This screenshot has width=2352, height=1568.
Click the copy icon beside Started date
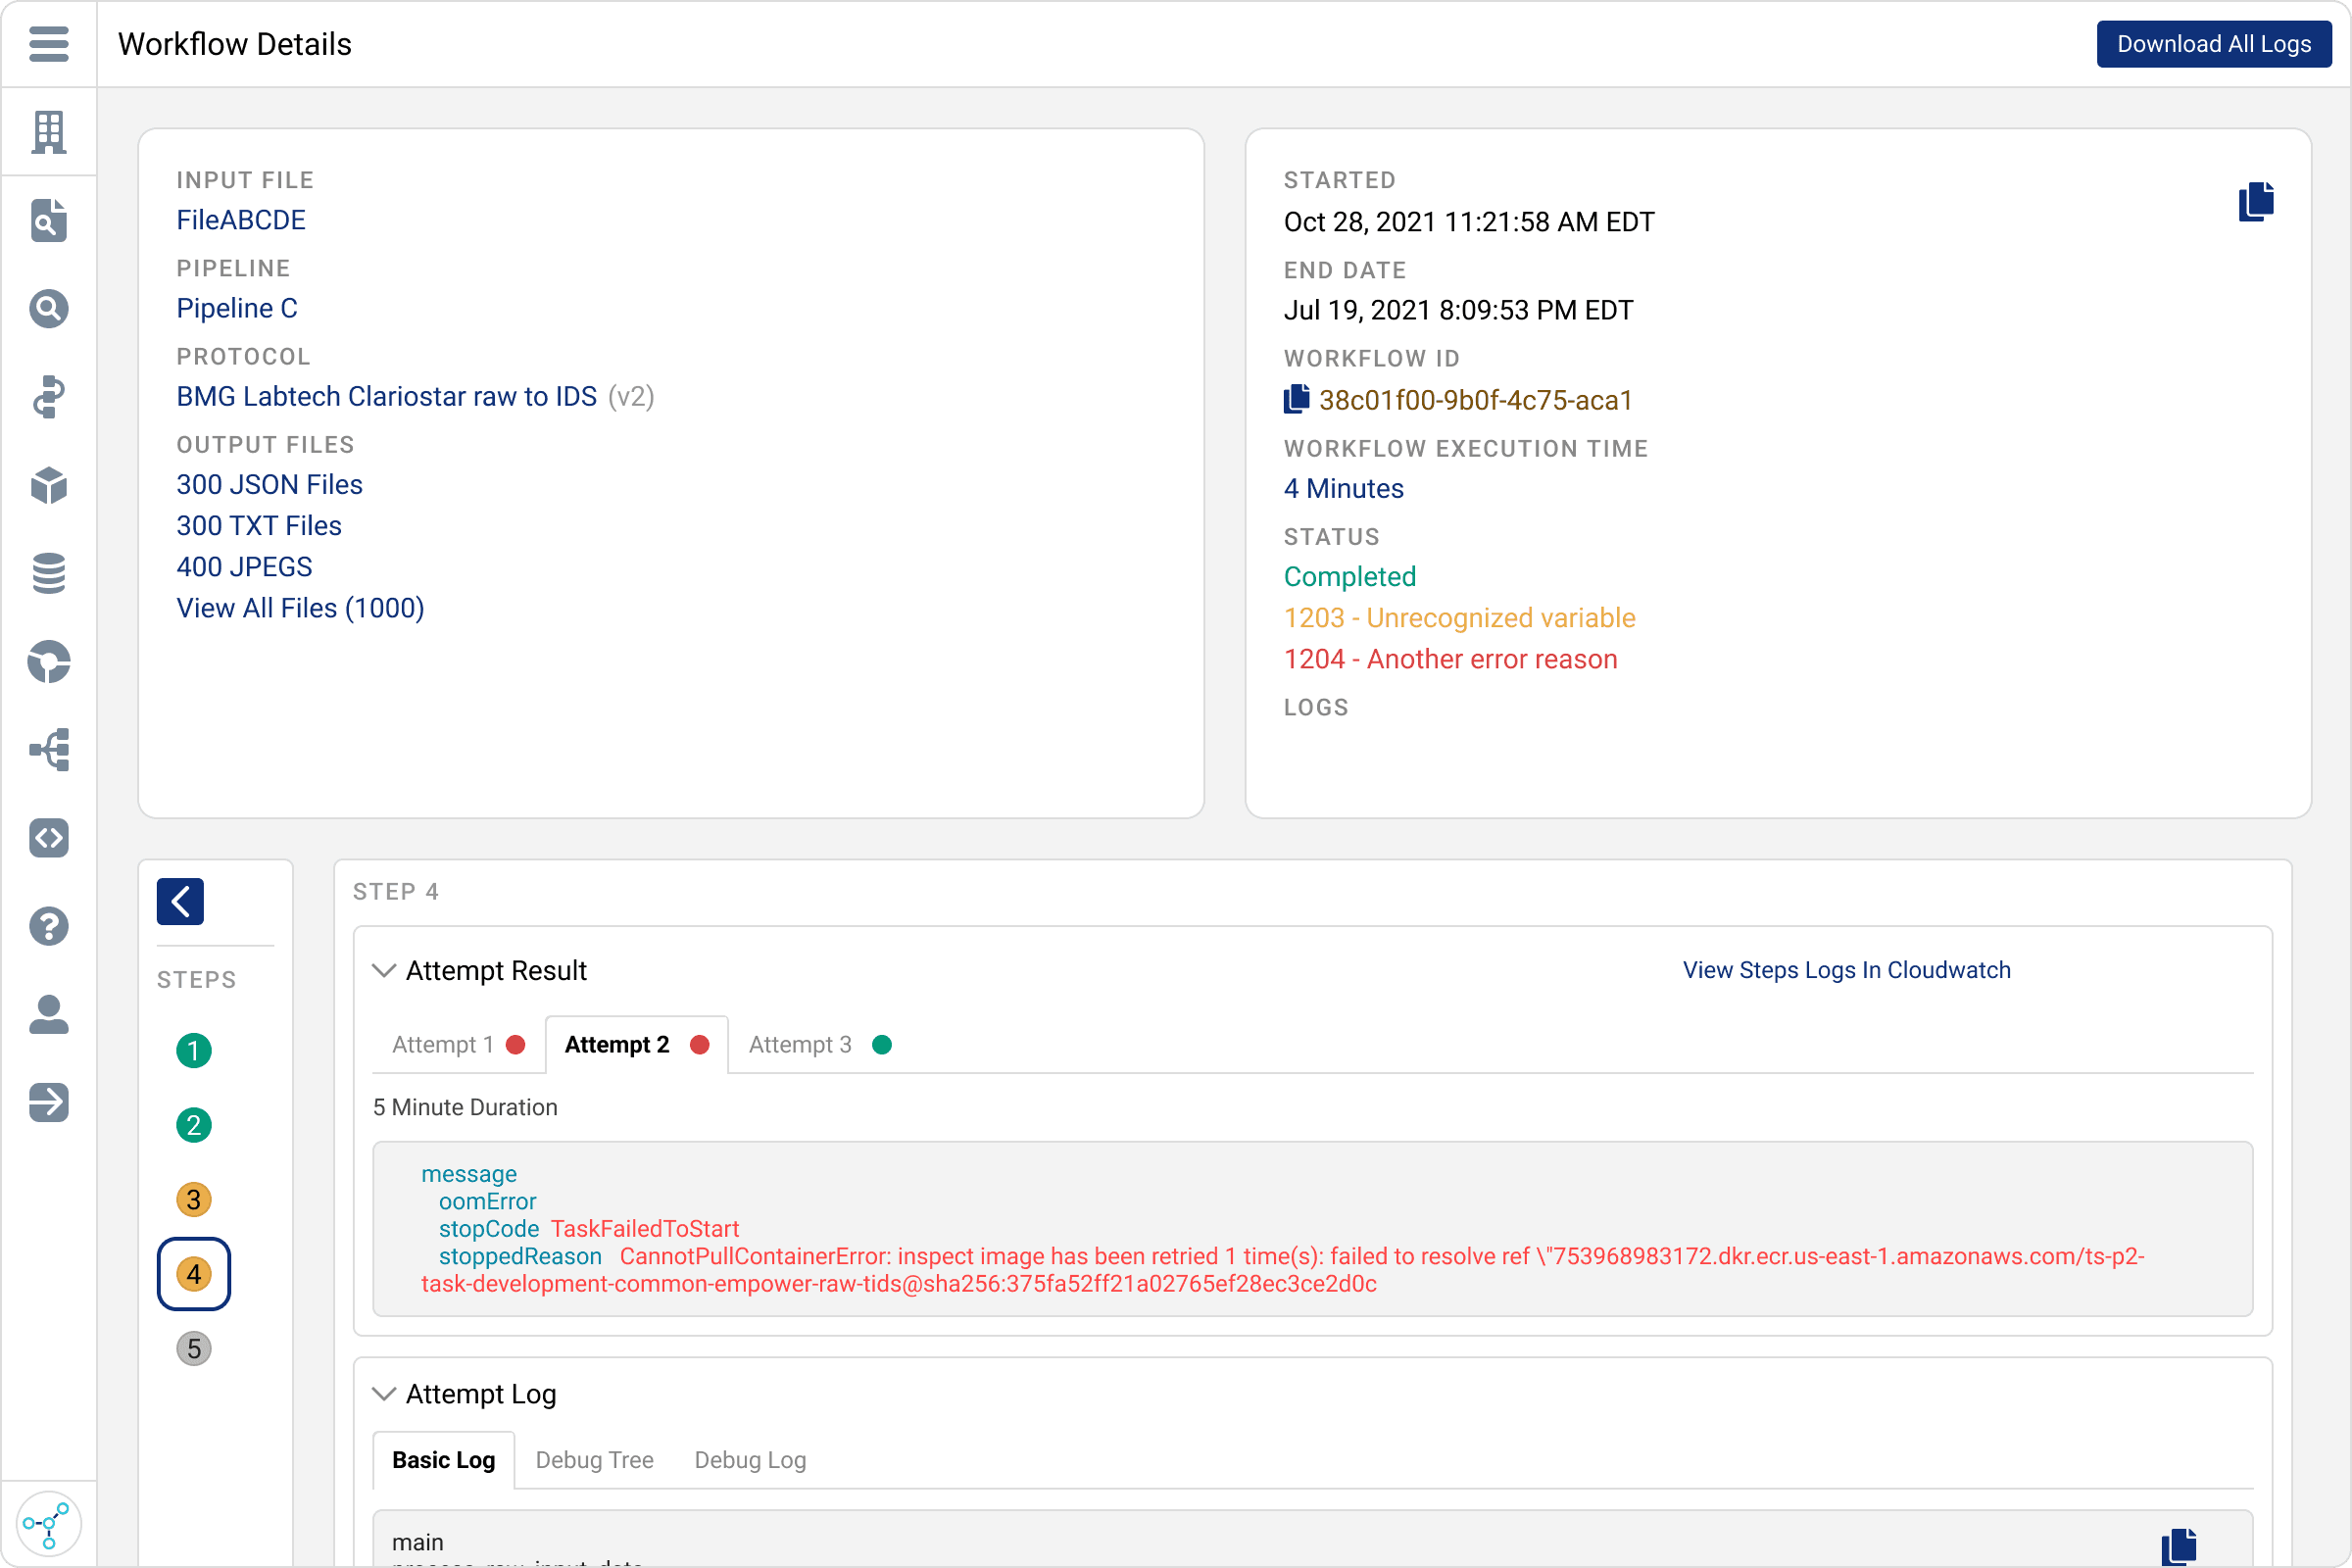(2256, 202)
